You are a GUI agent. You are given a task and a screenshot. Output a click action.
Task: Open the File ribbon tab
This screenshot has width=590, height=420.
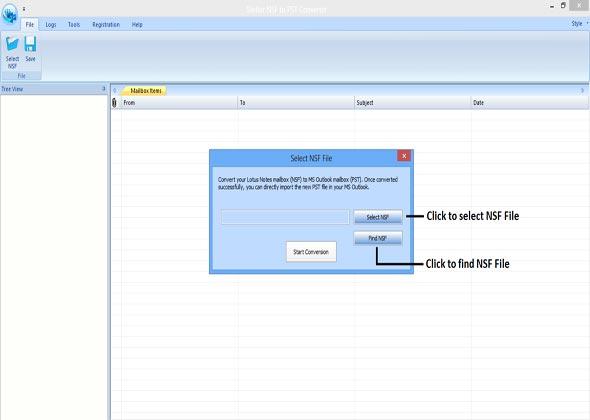coord(30,24)
